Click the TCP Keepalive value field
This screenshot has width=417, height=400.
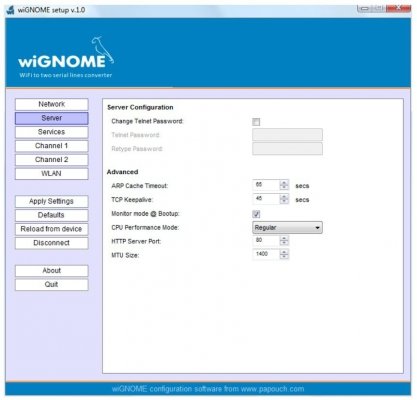coord(266,199)
